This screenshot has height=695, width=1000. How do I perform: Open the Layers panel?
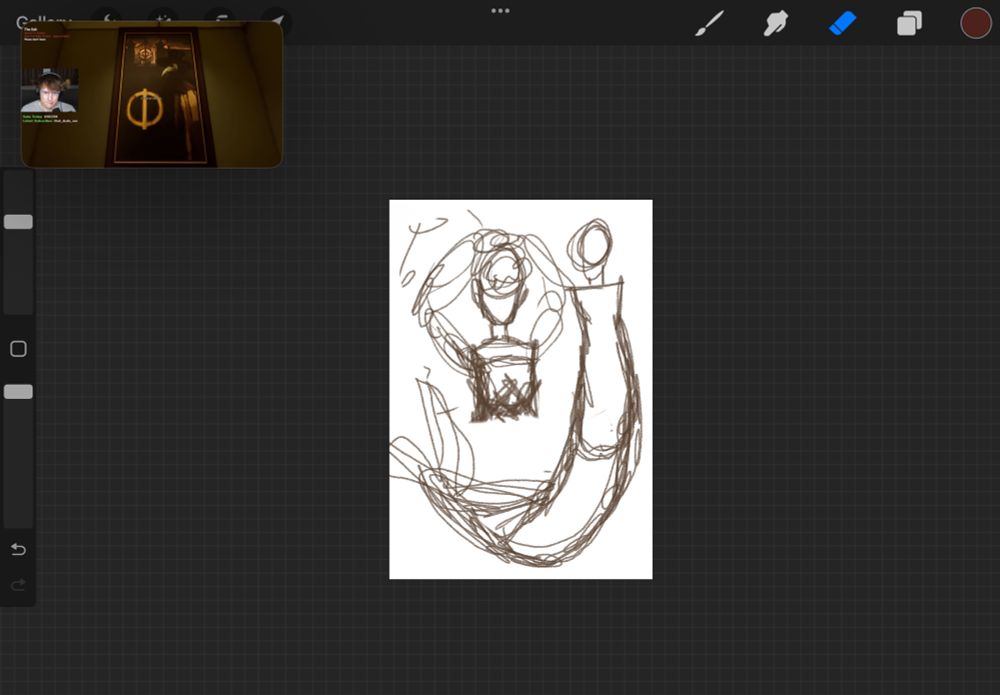tap(909, 23)
